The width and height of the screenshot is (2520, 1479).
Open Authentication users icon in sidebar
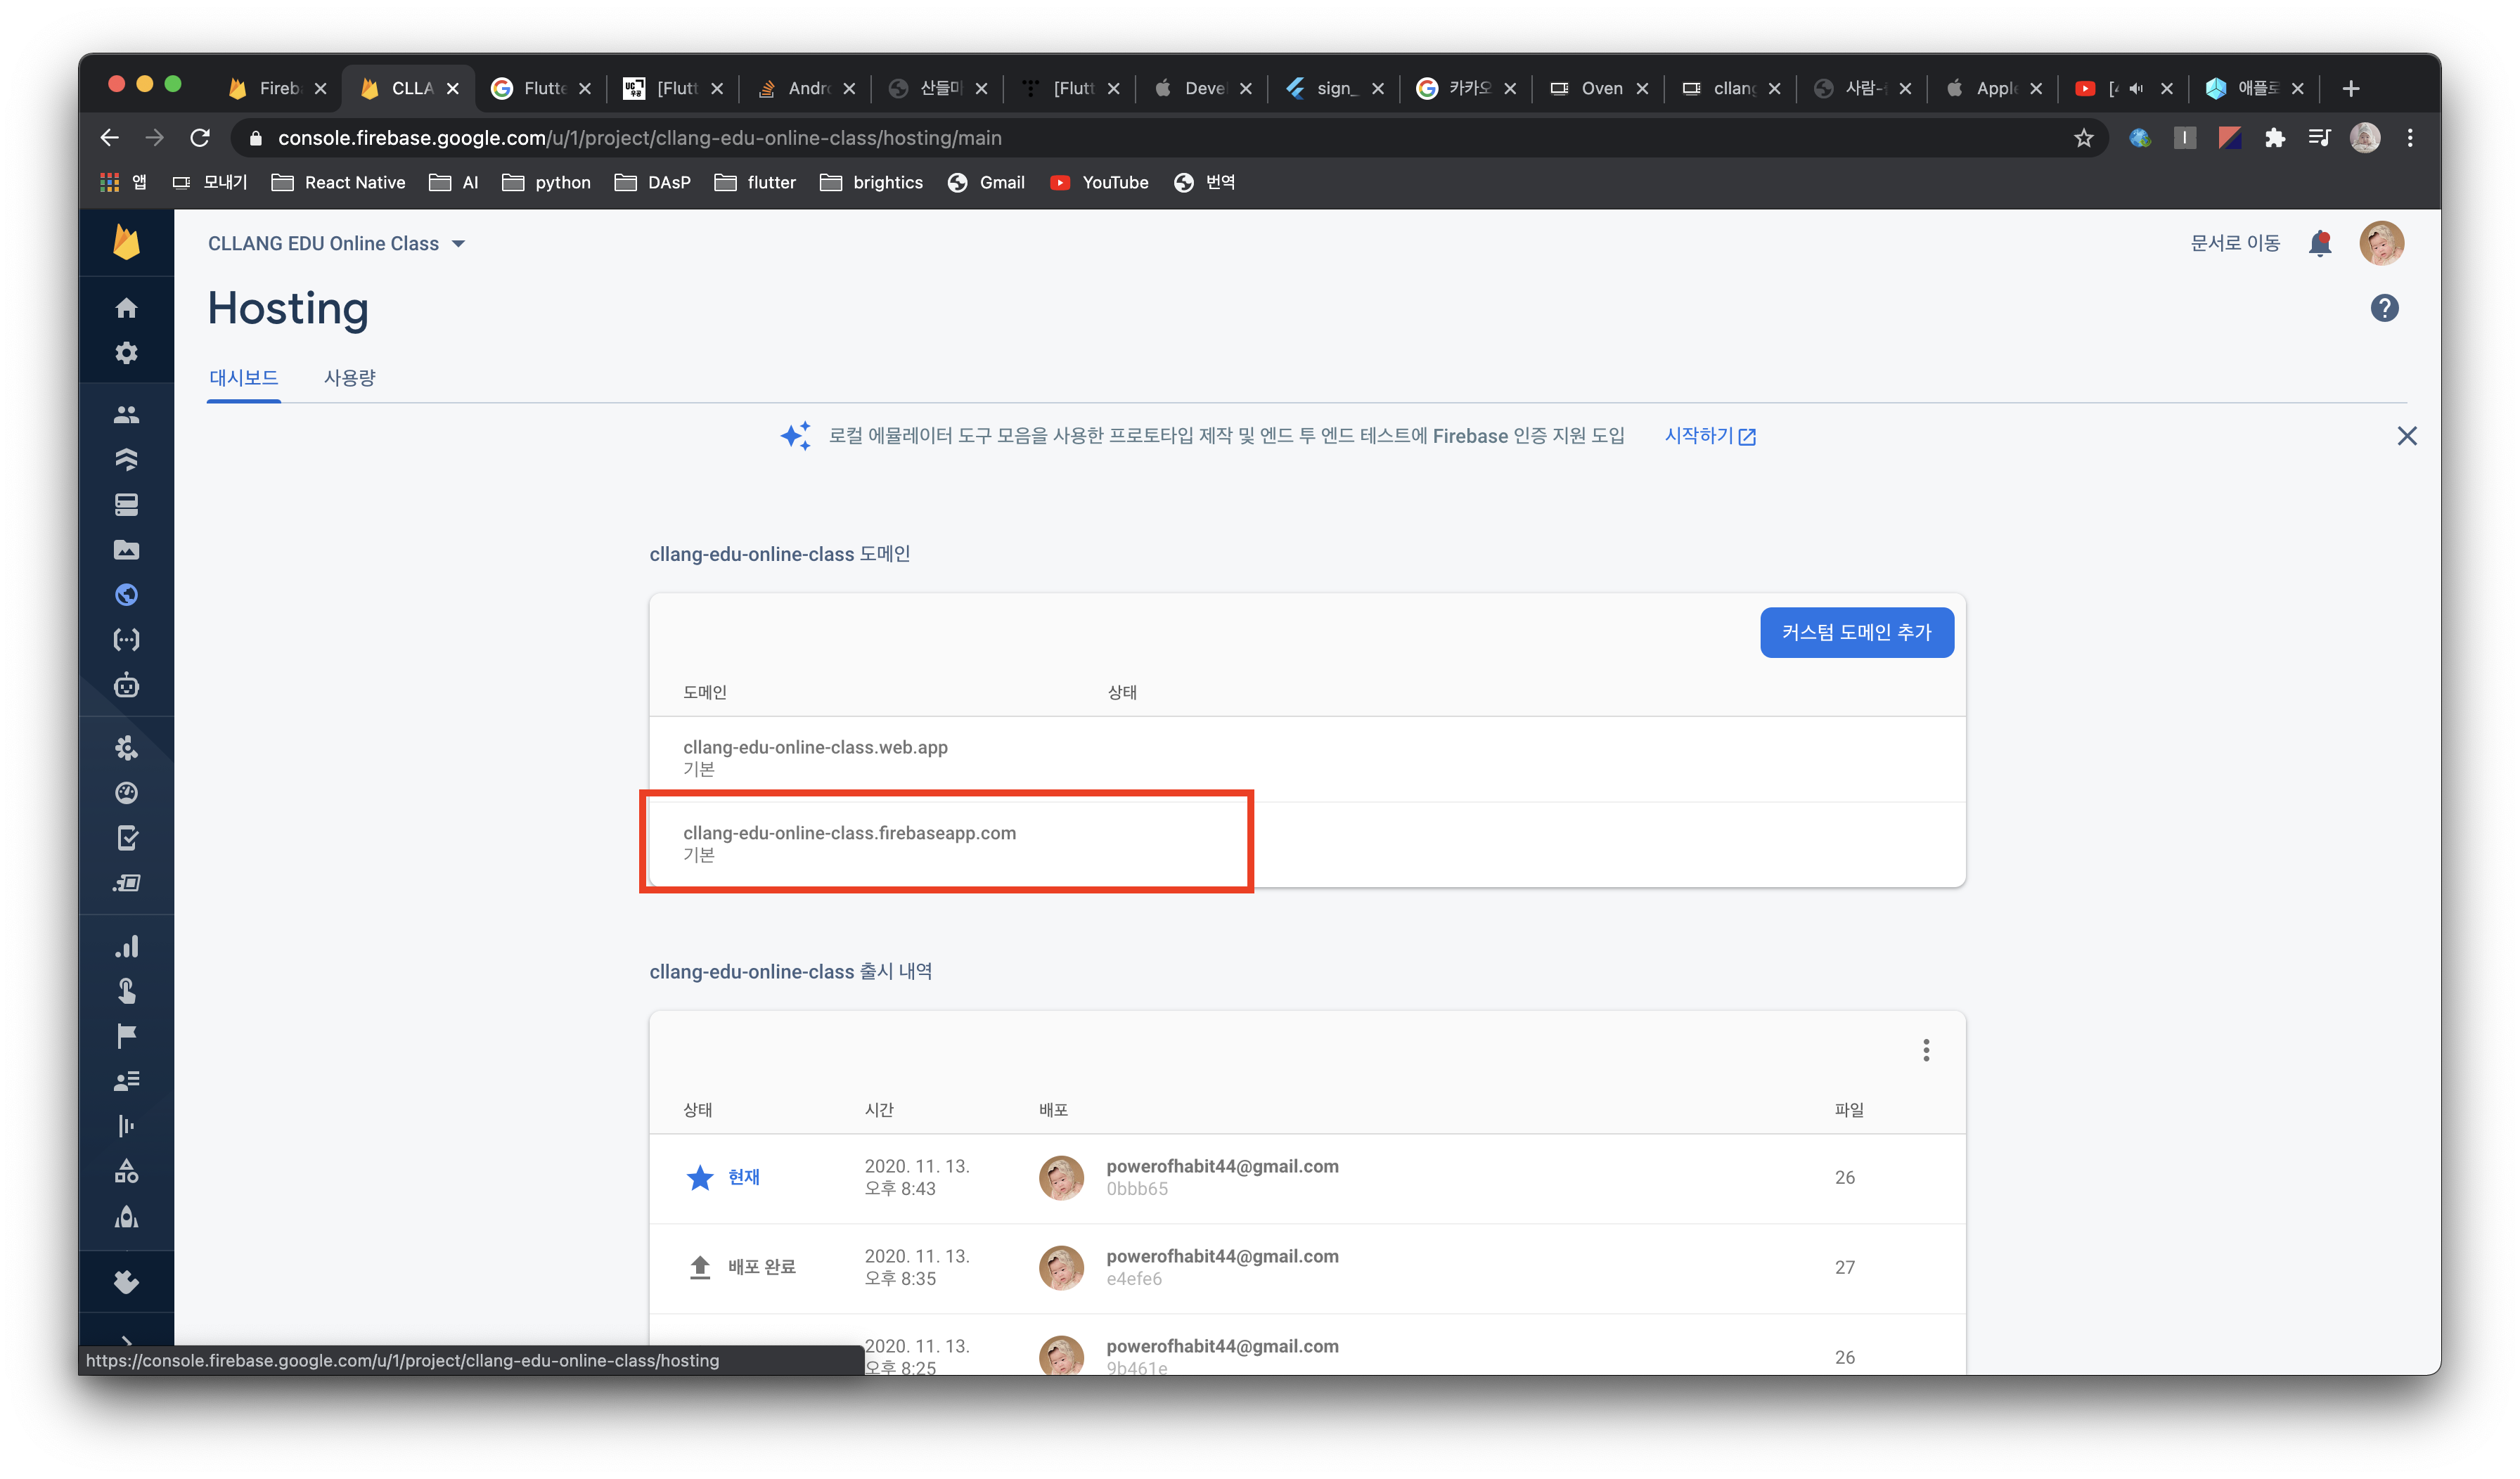coord(126,415)
